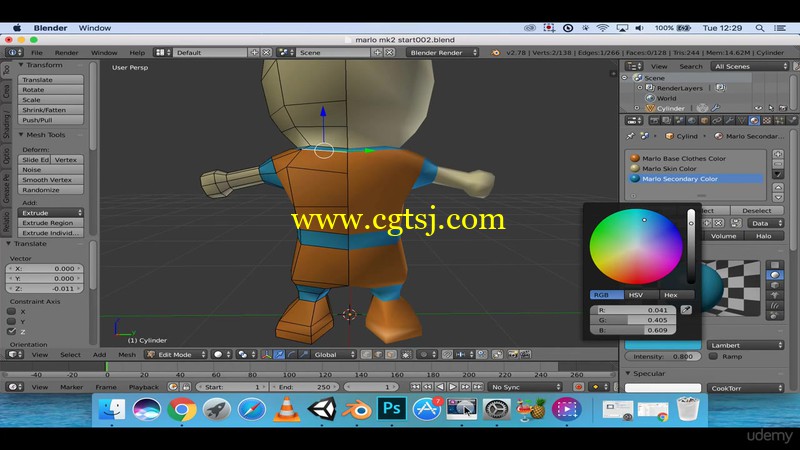Screen dimensions: 800x450
Task: Click the eyedropper in the color picker
Action: click(686, 310)
